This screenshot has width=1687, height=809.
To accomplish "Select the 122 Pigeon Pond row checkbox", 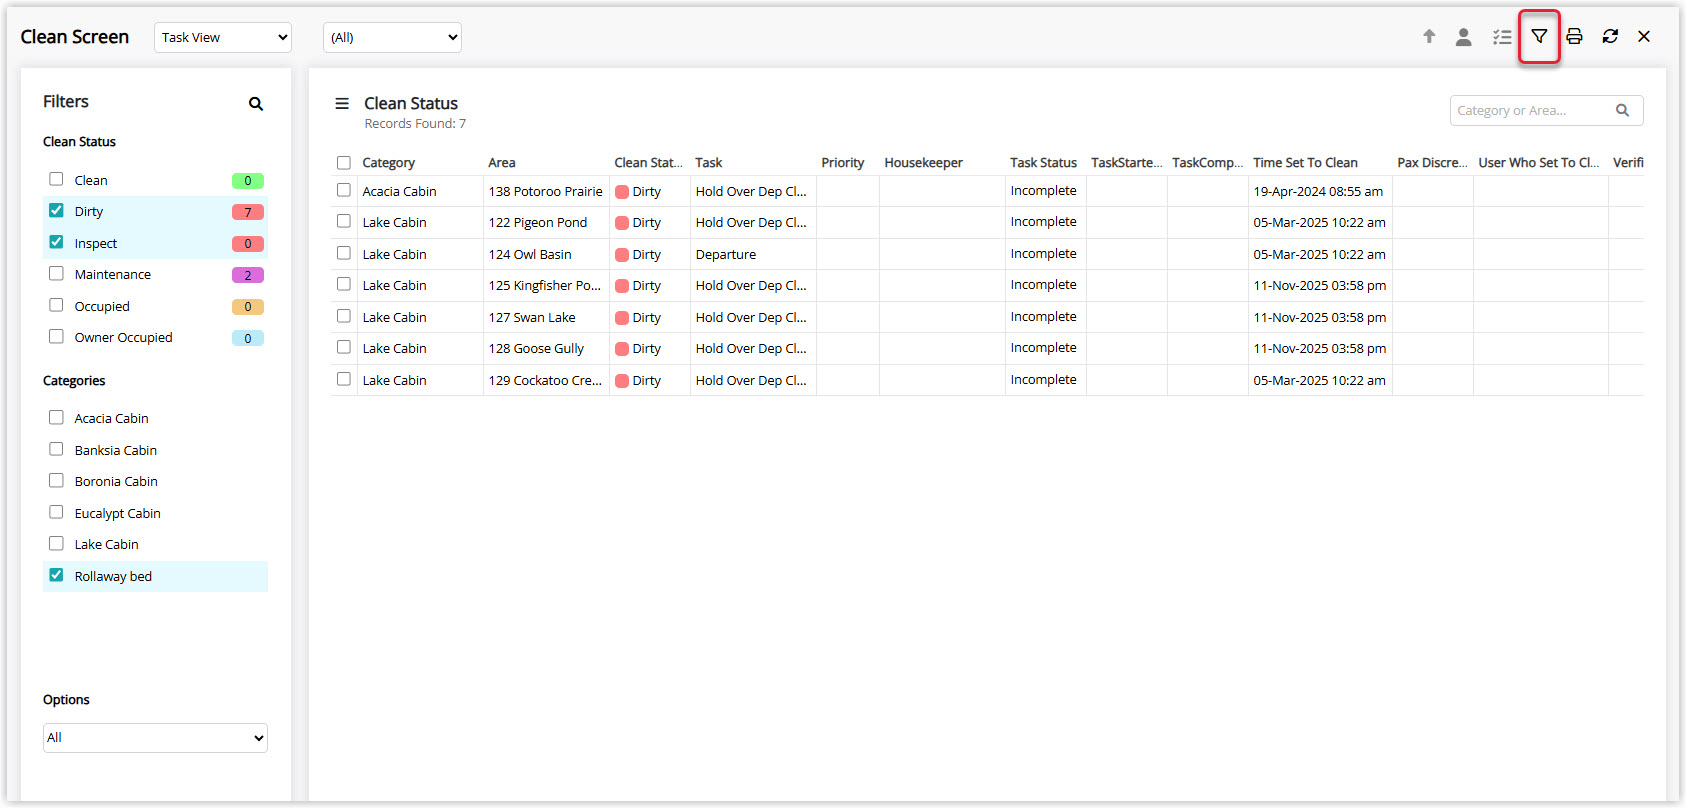I will click(344, 221).
